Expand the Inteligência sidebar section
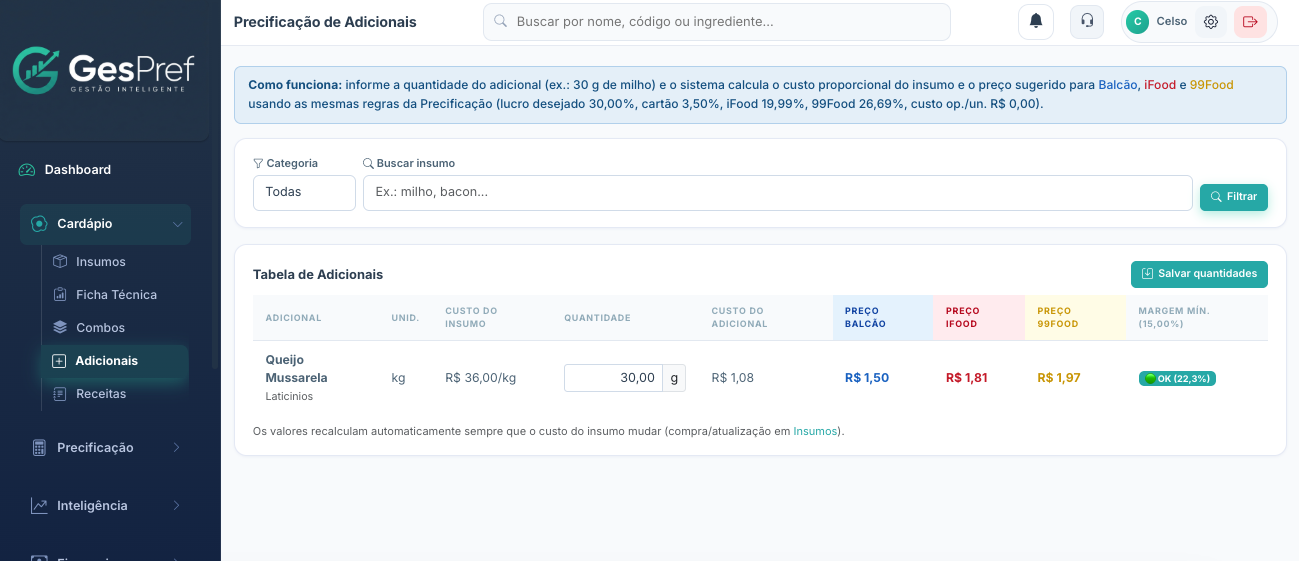Screen dimensions: 1299x561 pos(105,506)
